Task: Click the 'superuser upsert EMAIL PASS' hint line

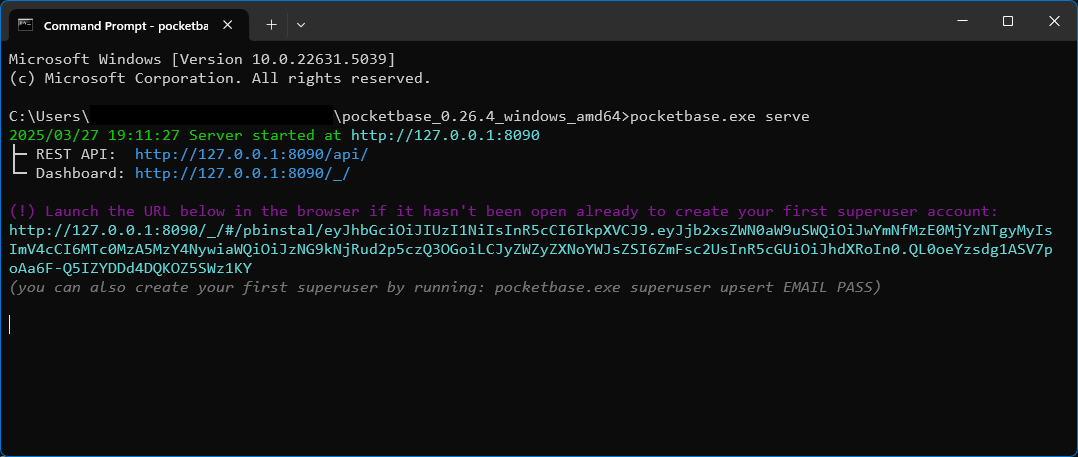Action: click(x=445, y=287)
